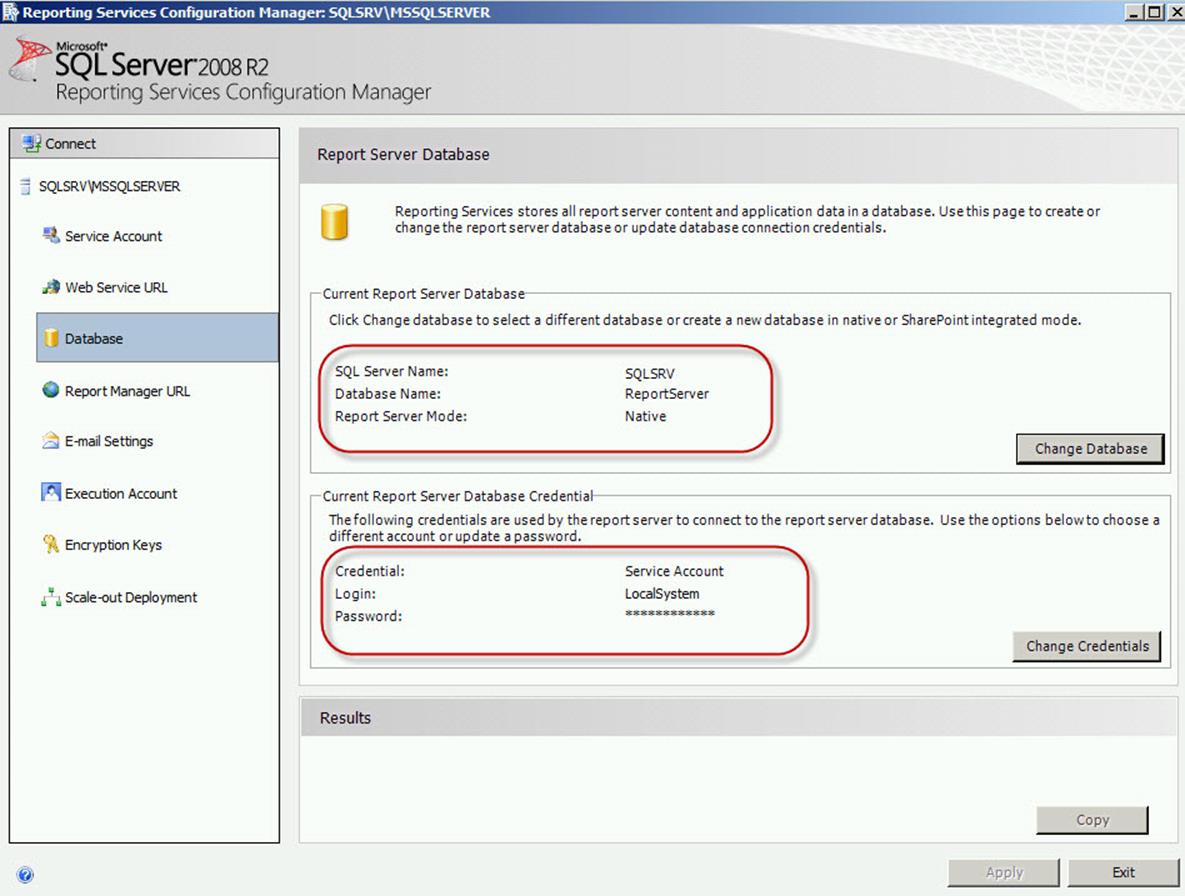Click the 'Login:' label
Screen dimensions: 1185x896
(355, 594)
